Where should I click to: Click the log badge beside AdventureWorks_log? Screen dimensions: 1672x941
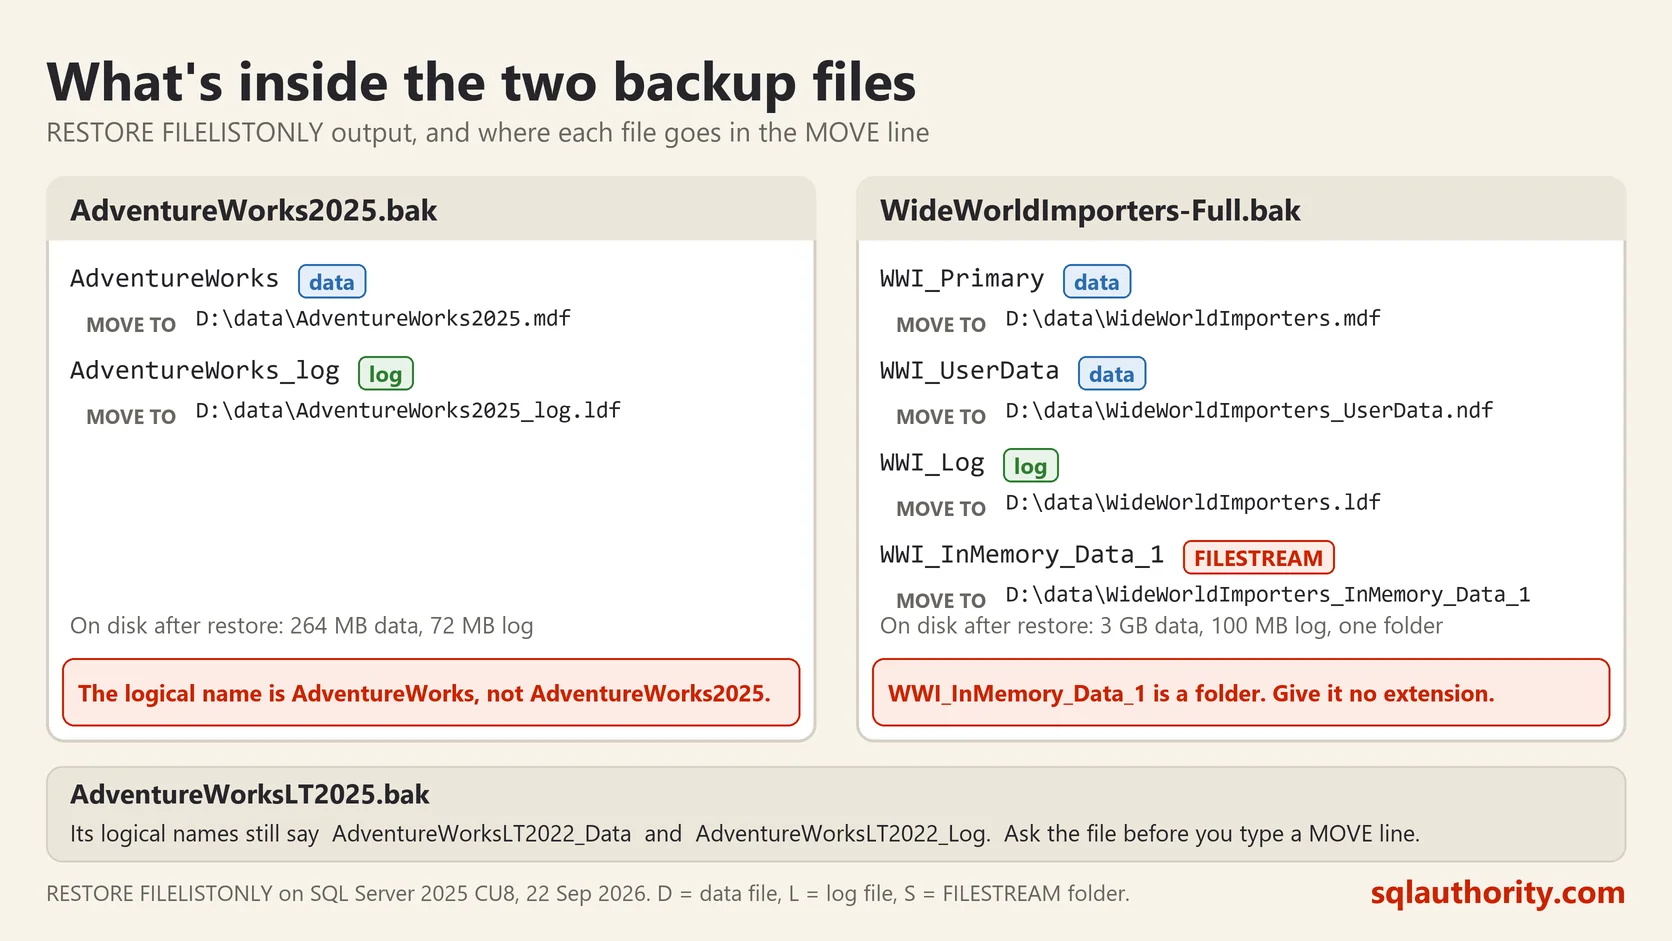[x=385, y=374]
